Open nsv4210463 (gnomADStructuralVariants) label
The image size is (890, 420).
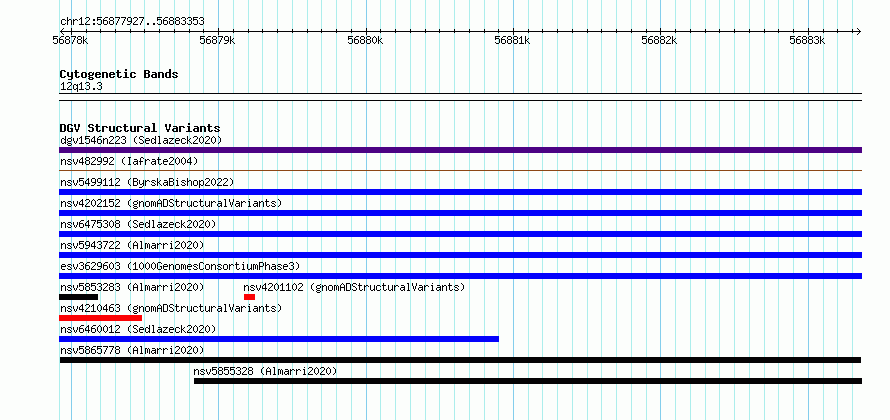[171, 308]
